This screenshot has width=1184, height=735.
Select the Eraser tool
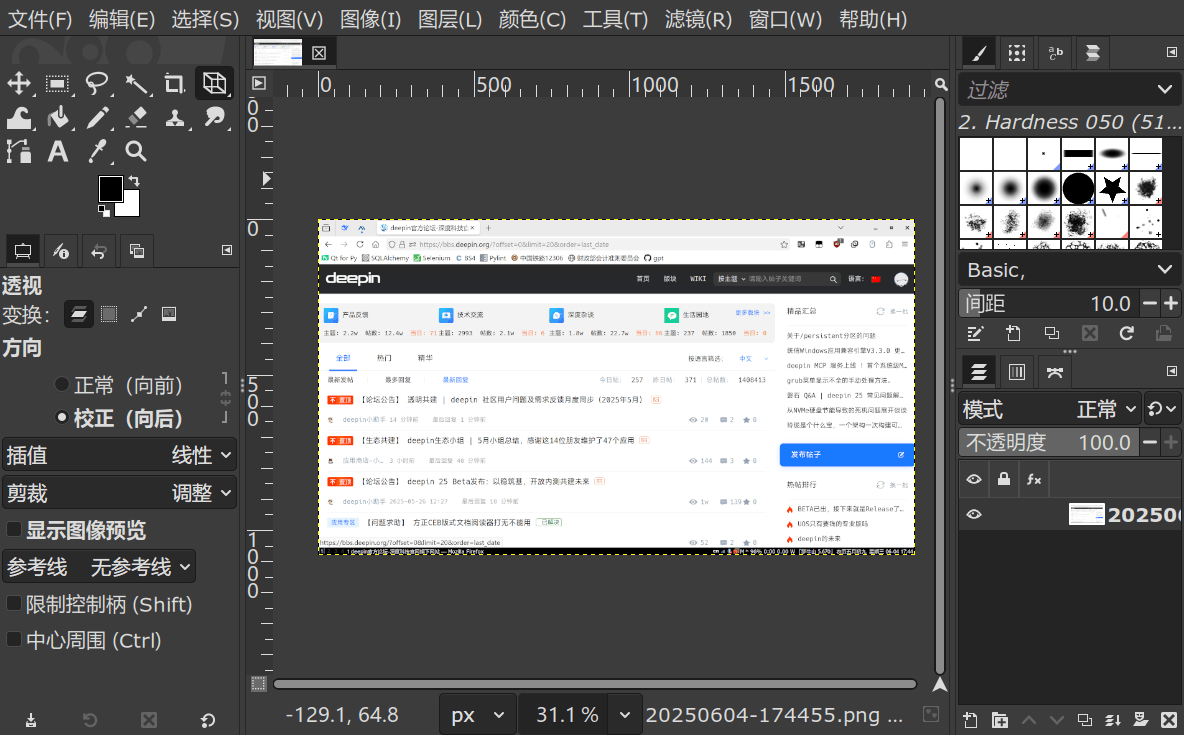[136, 117]
